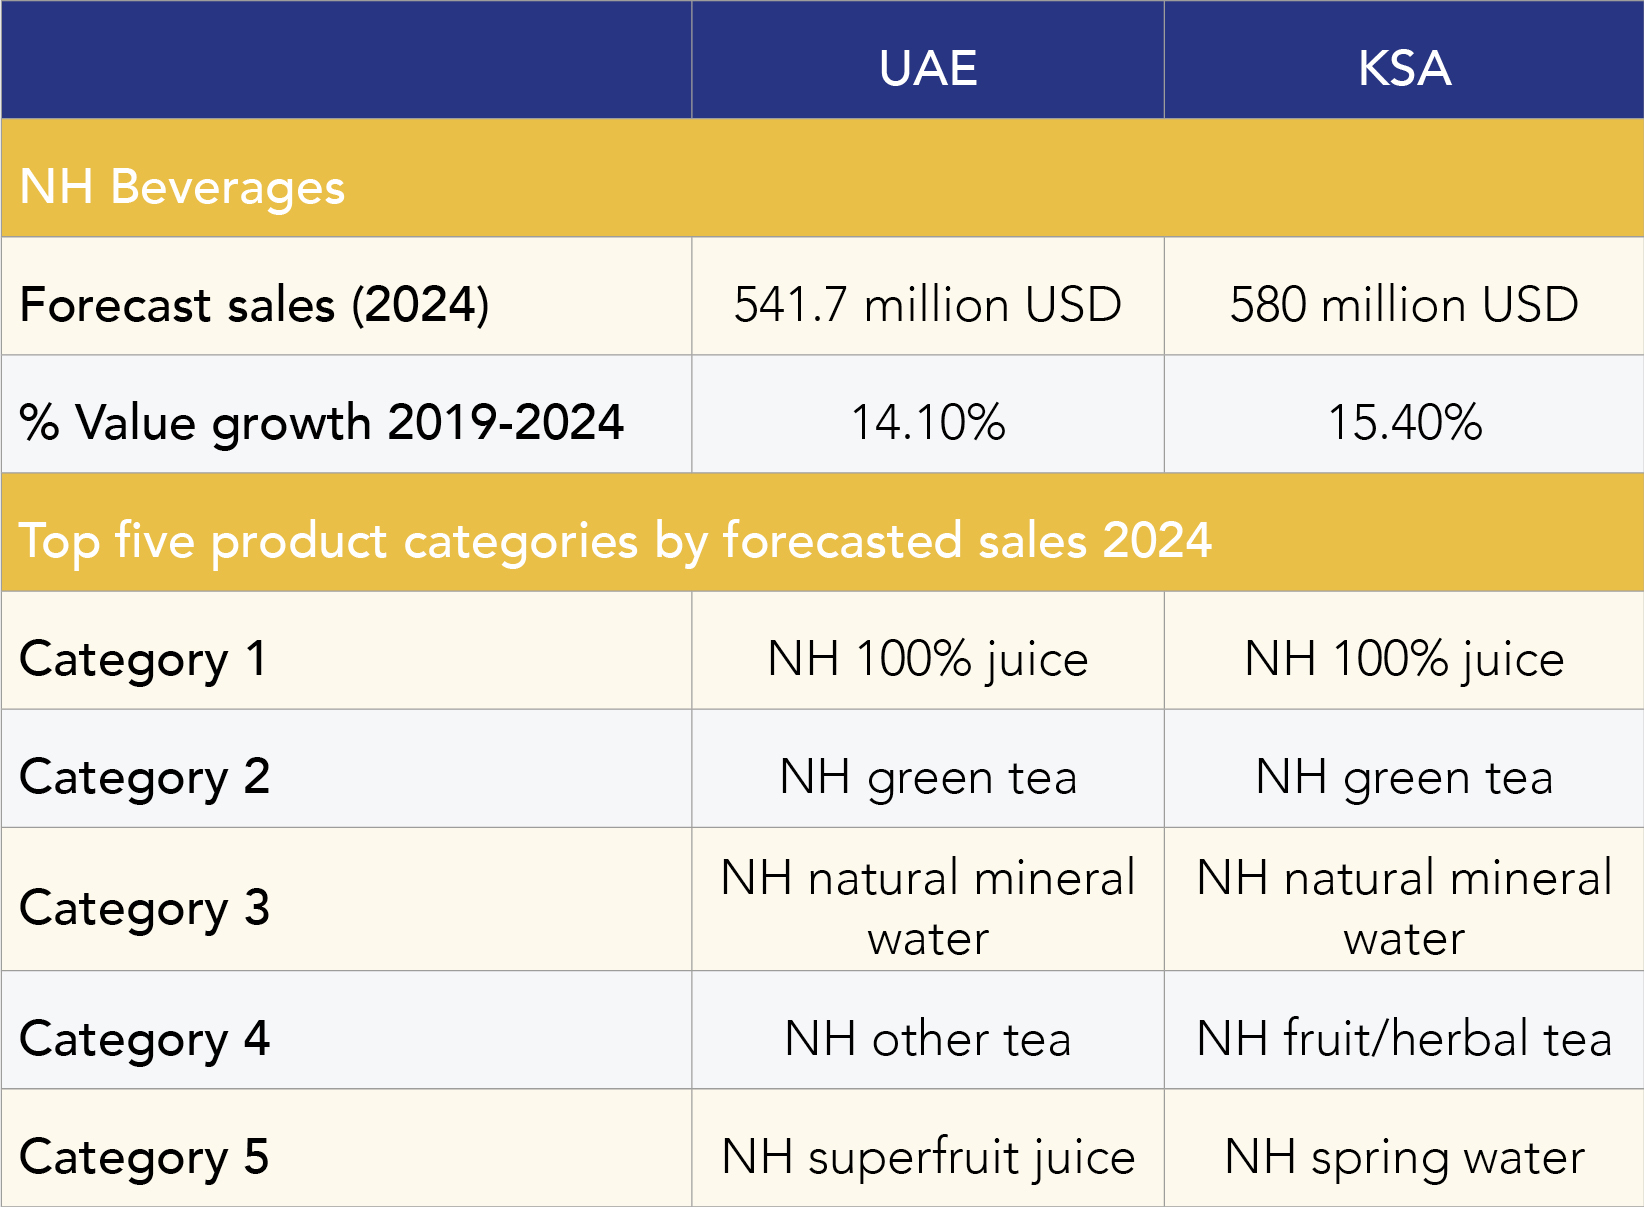Click the Category 2 row label
The width and height of the screenshot is (1644, 1207).
tap(144, 777)
